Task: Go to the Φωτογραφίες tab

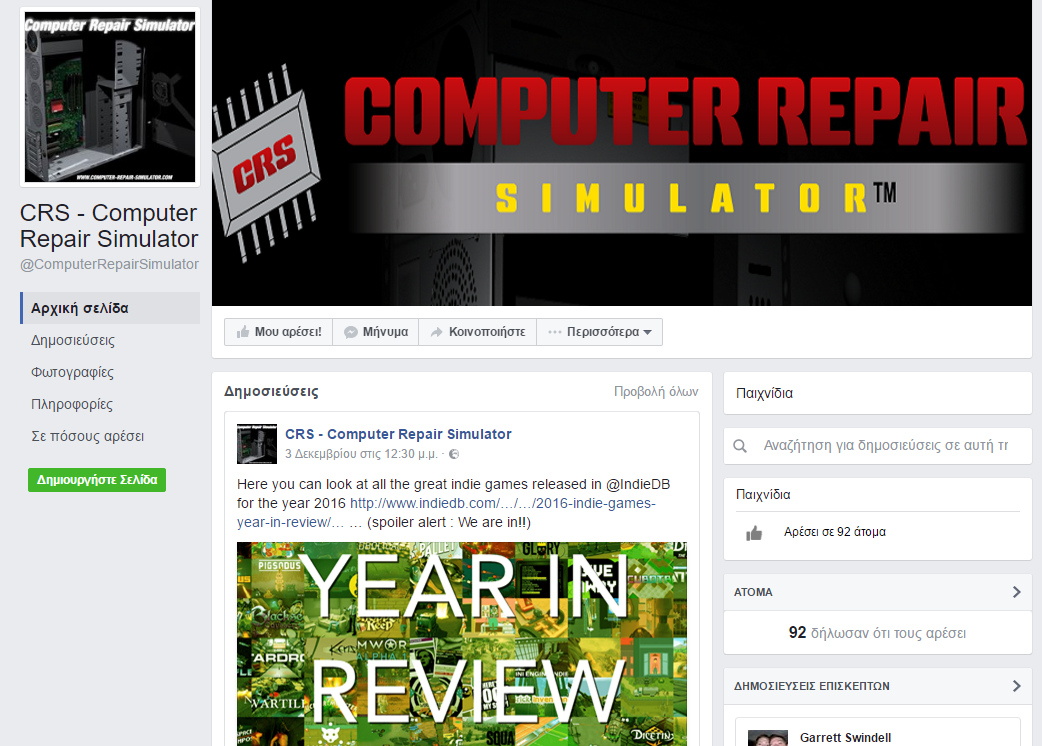Action: click(72, 372)
